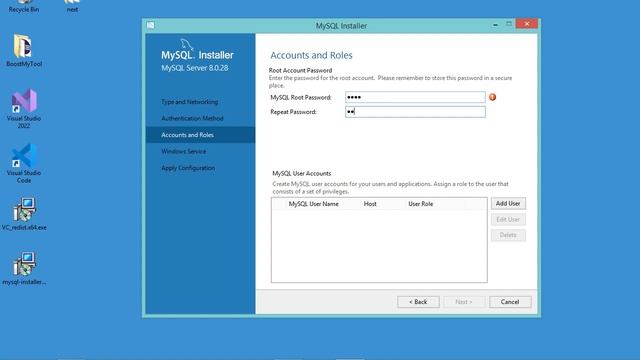Select the Accounts and Roles step
Screen dimensions: 640x360
(200, 135)
